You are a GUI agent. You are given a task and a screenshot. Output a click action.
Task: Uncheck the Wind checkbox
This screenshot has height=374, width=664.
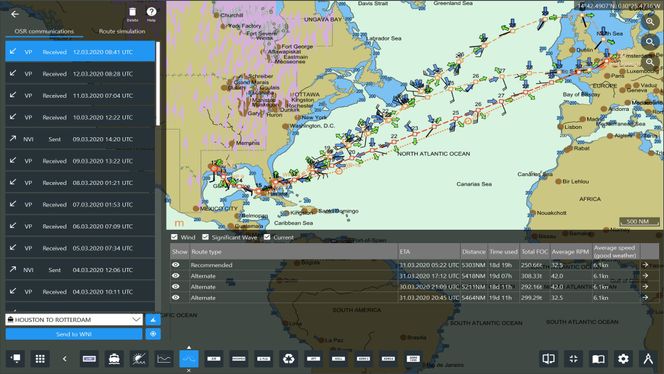[x=174, y=237]
